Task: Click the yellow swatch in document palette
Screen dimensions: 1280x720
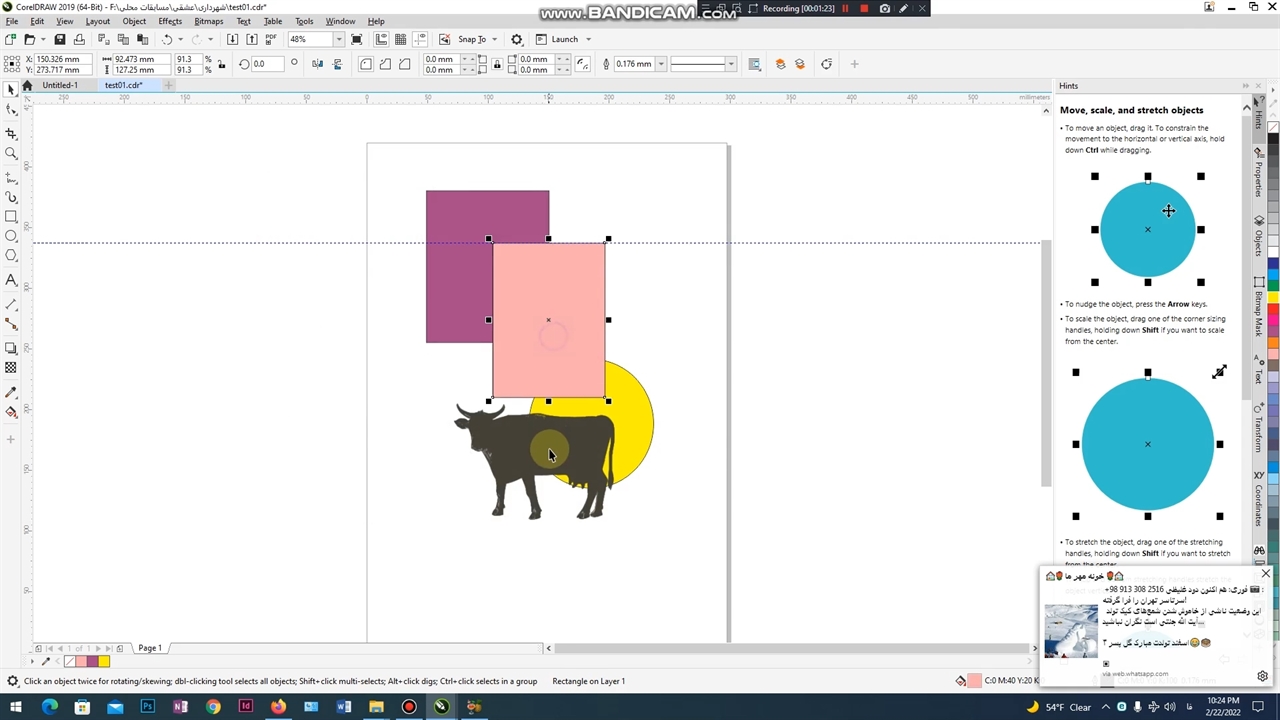Action: pyautogui.click(x=104, y=661)
